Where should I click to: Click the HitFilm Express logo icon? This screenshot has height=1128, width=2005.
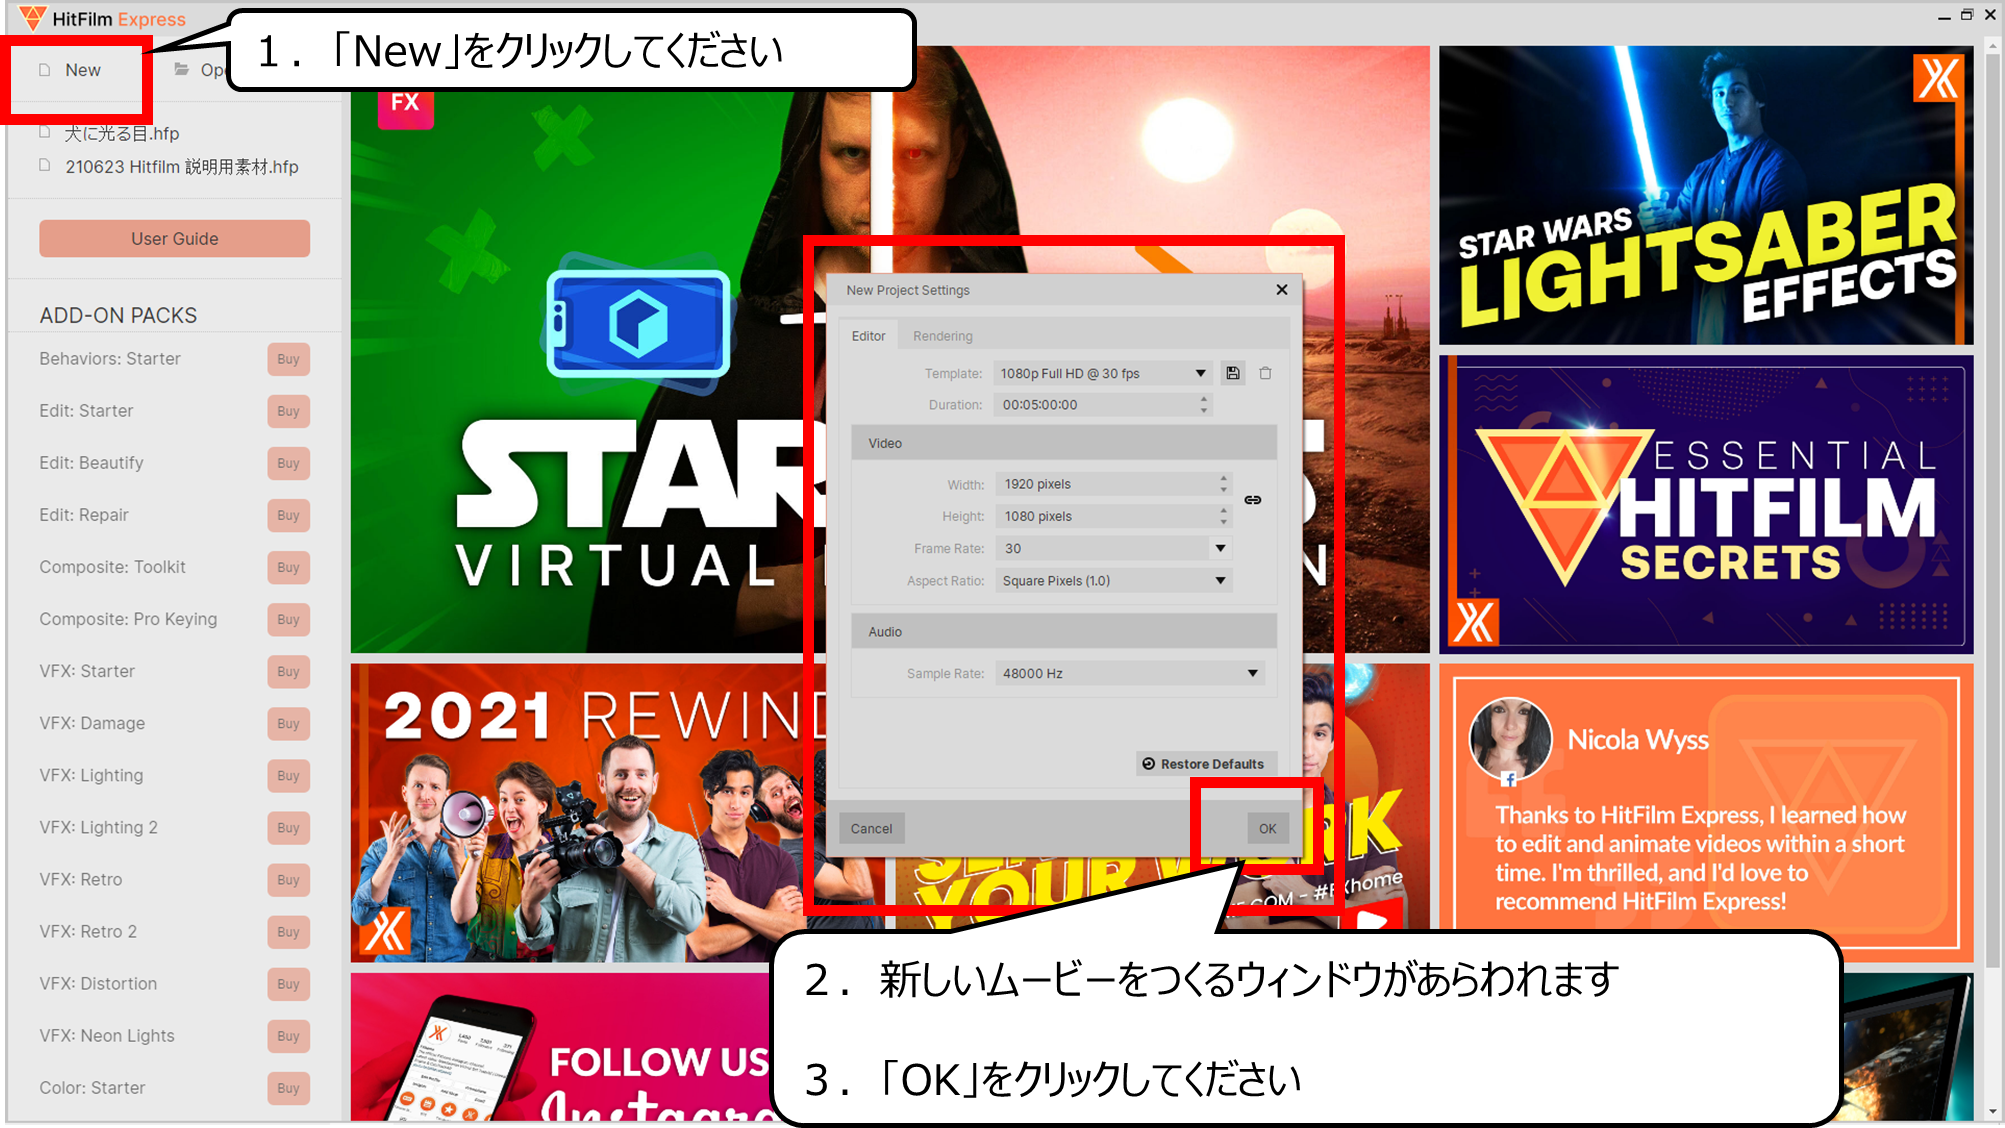point(32,18)
